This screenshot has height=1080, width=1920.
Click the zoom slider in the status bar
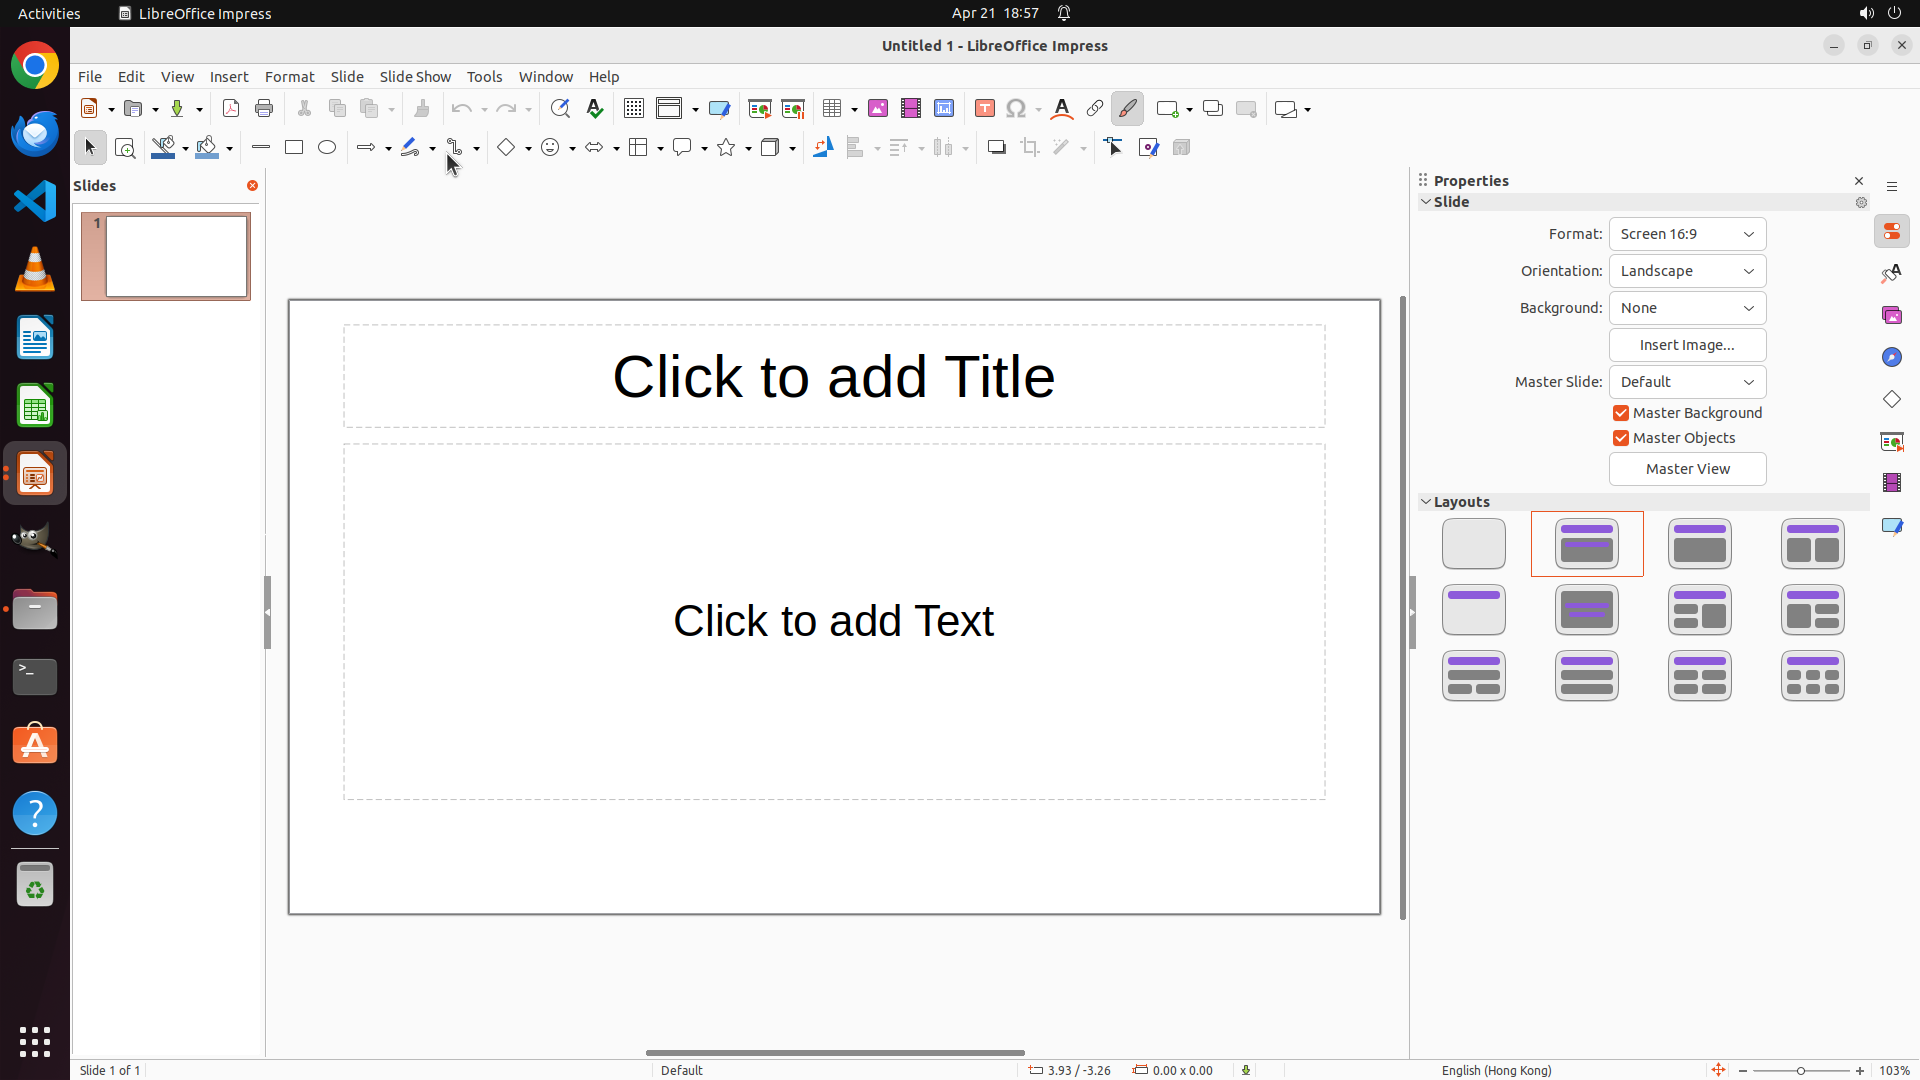tap(1801, 1070)
